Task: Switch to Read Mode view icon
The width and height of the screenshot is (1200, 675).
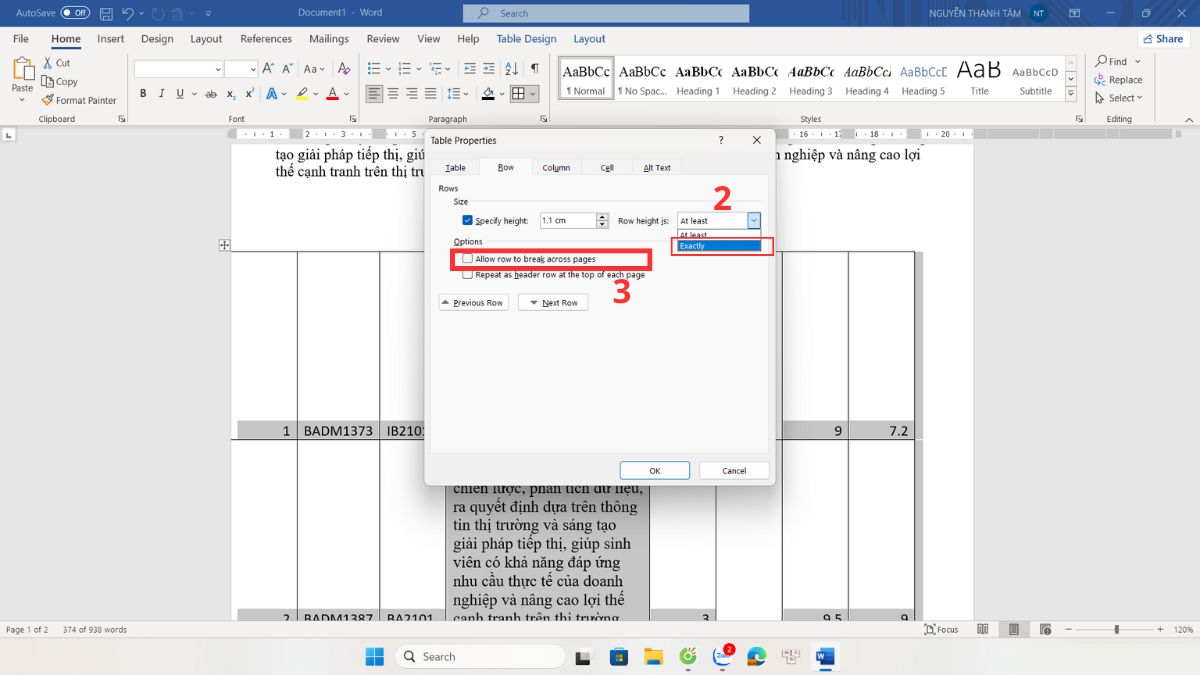Action: (x=983, y=629)
